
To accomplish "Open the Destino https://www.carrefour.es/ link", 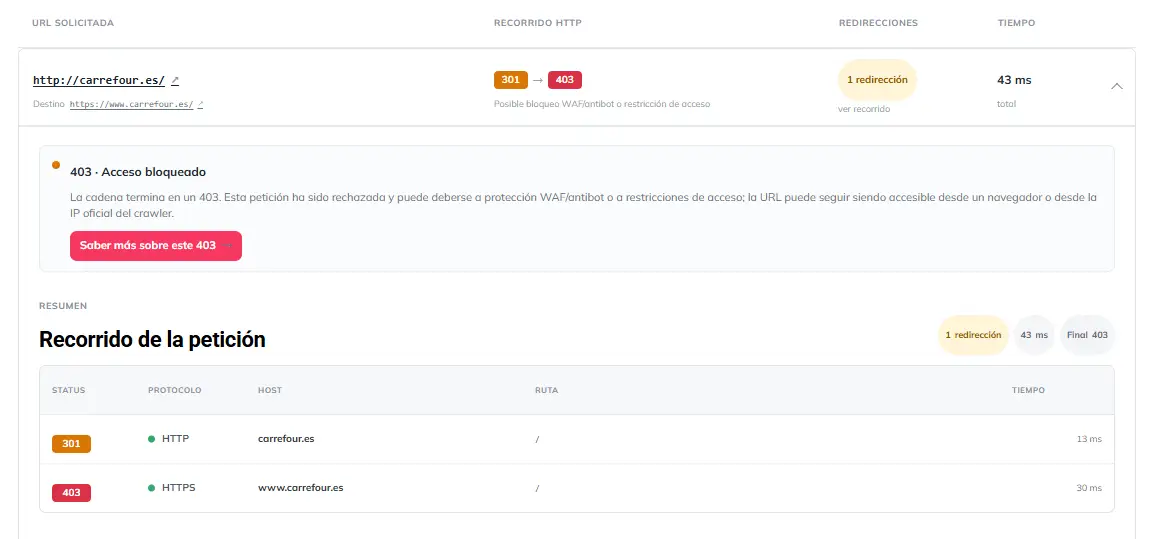I will [x=131, y=105].
